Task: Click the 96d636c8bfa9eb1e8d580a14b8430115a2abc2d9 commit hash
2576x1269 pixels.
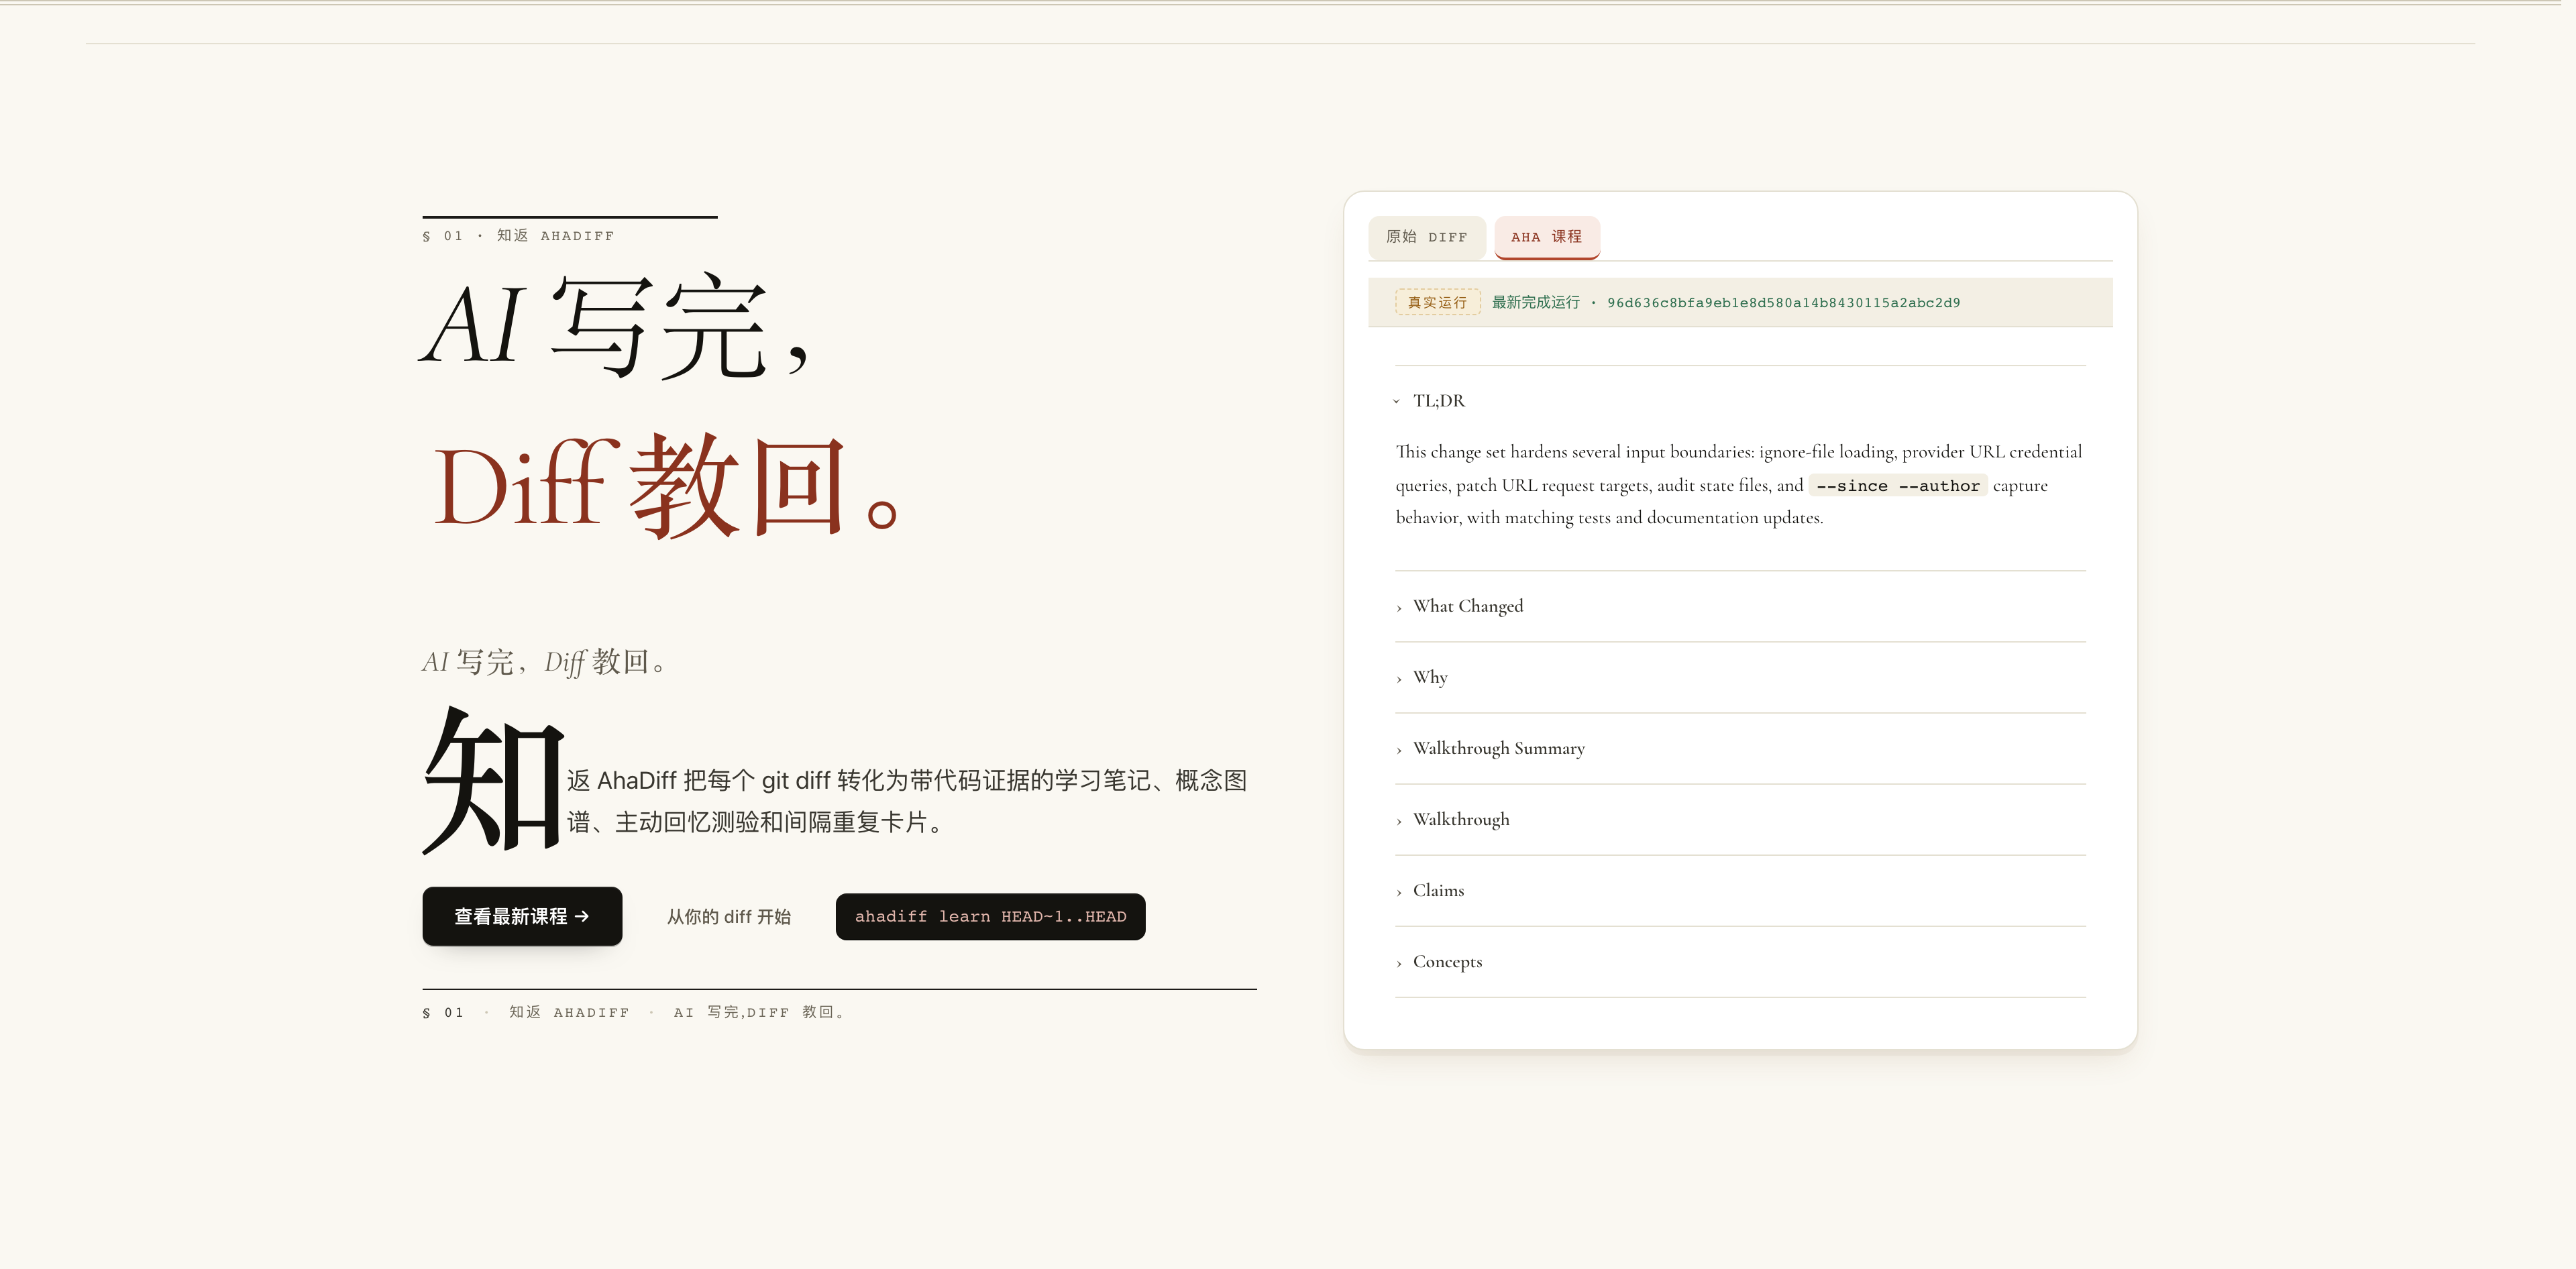Action: click(1783, 303)
